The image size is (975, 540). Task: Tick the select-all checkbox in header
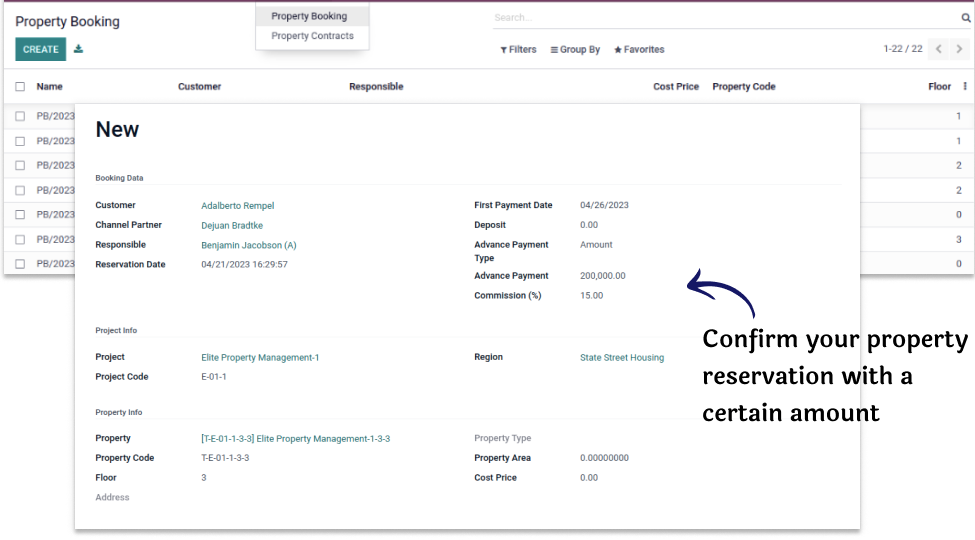[20, 87]
